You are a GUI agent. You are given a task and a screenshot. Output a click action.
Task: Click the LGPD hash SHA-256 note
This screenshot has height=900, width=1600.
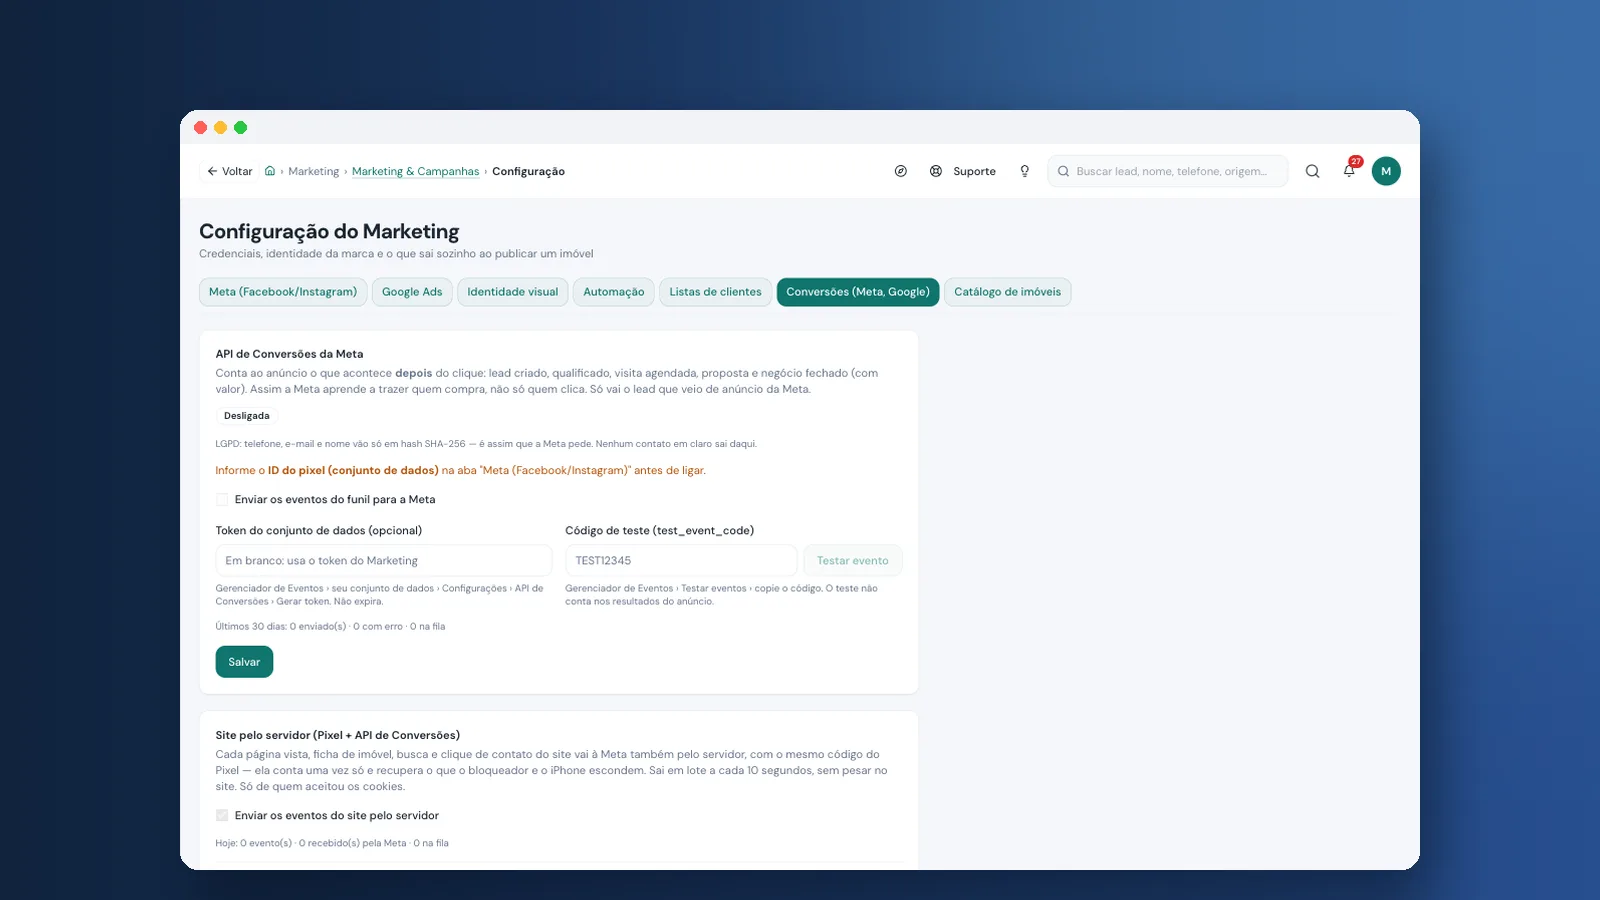pos(486,444)
